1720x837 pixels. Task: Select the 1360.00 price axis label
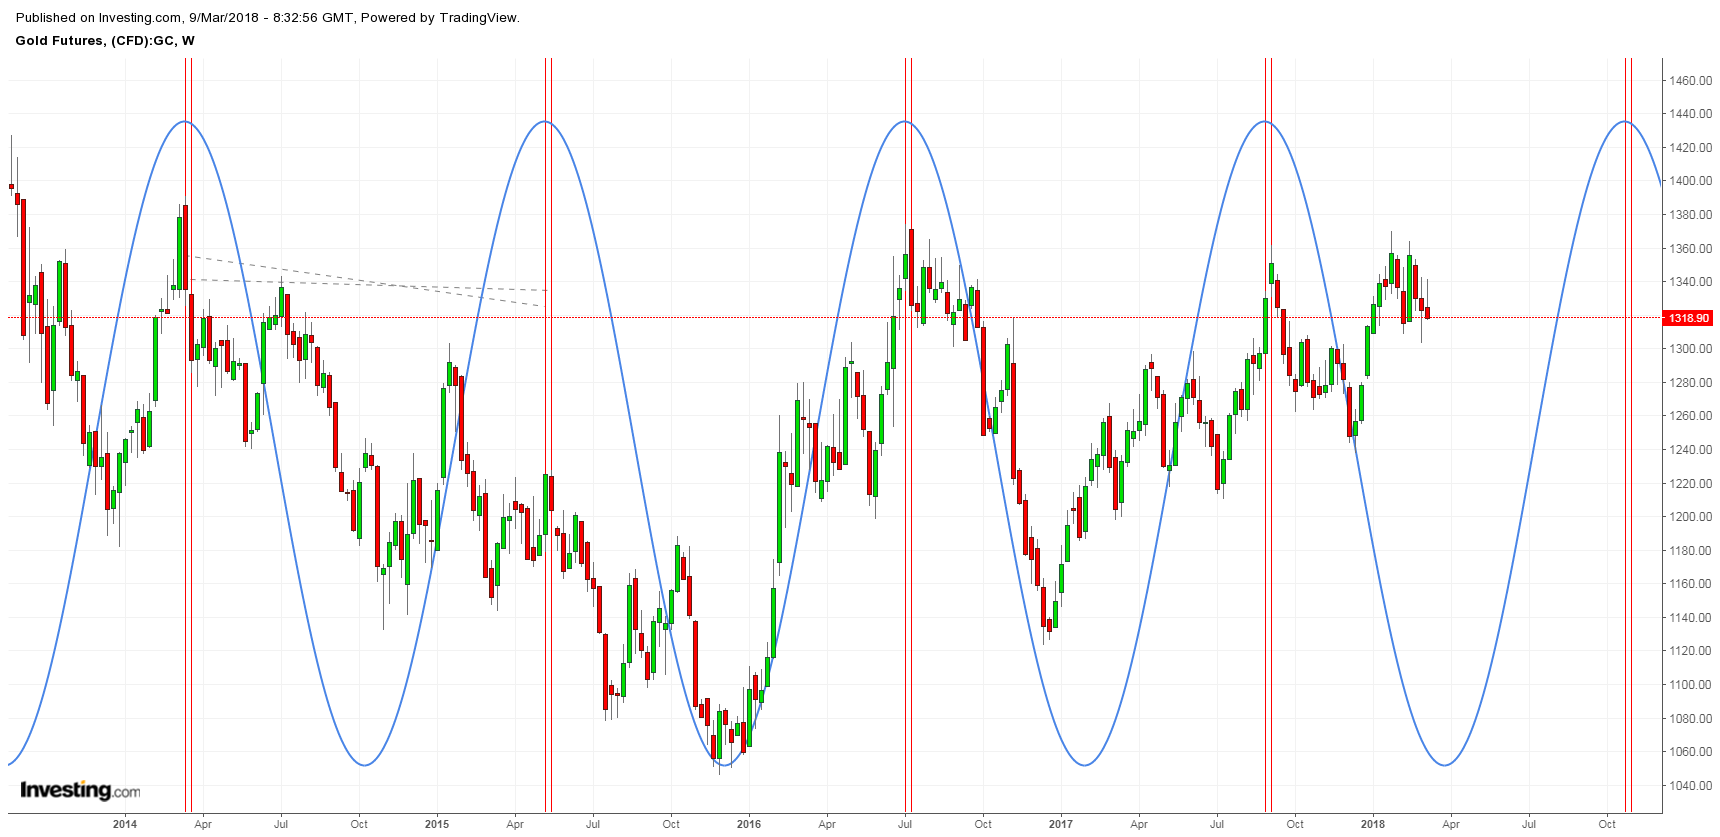point(1690,249)
